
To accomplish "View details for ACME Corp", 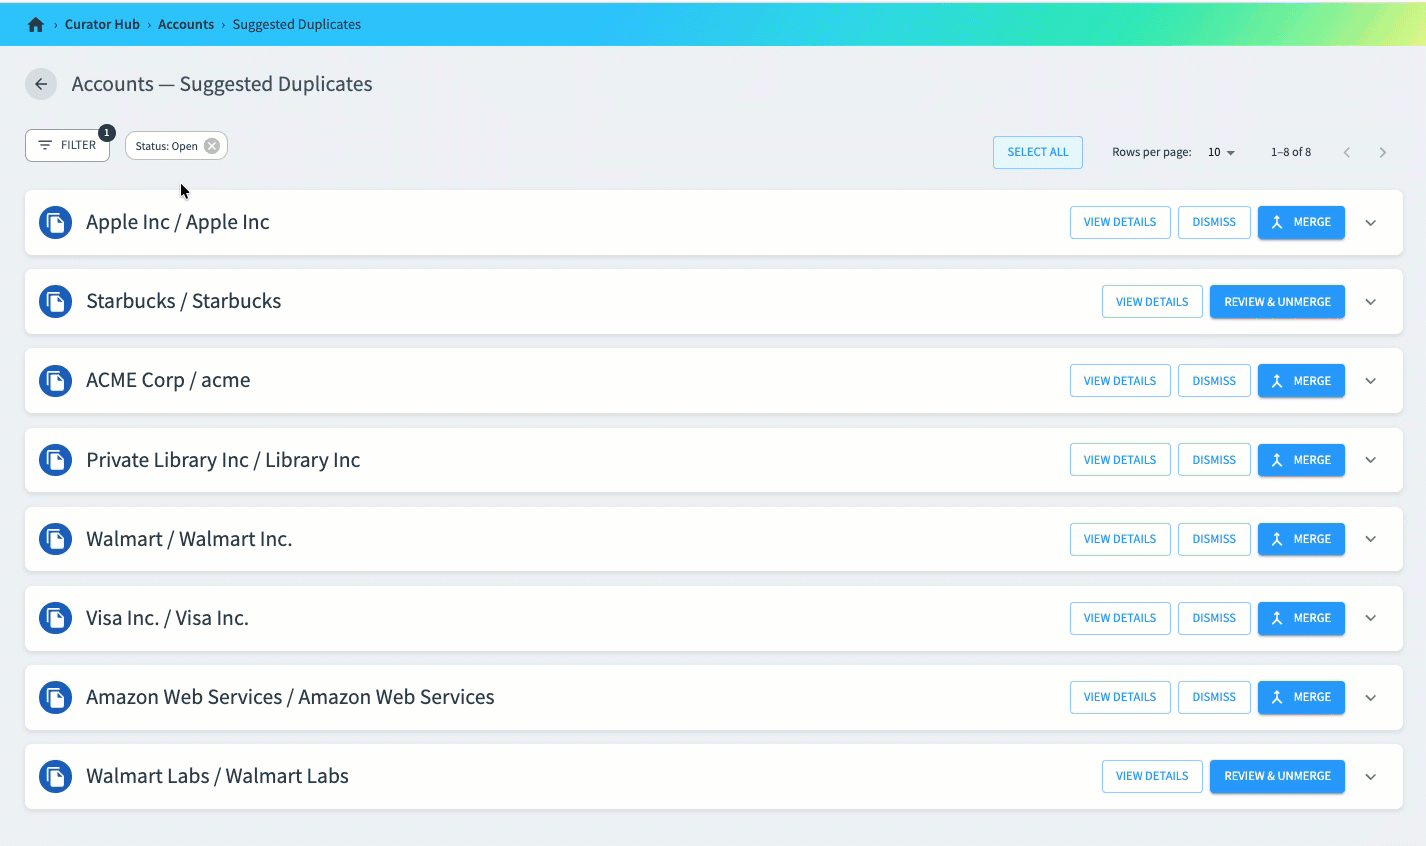I will coord(1120,380).
